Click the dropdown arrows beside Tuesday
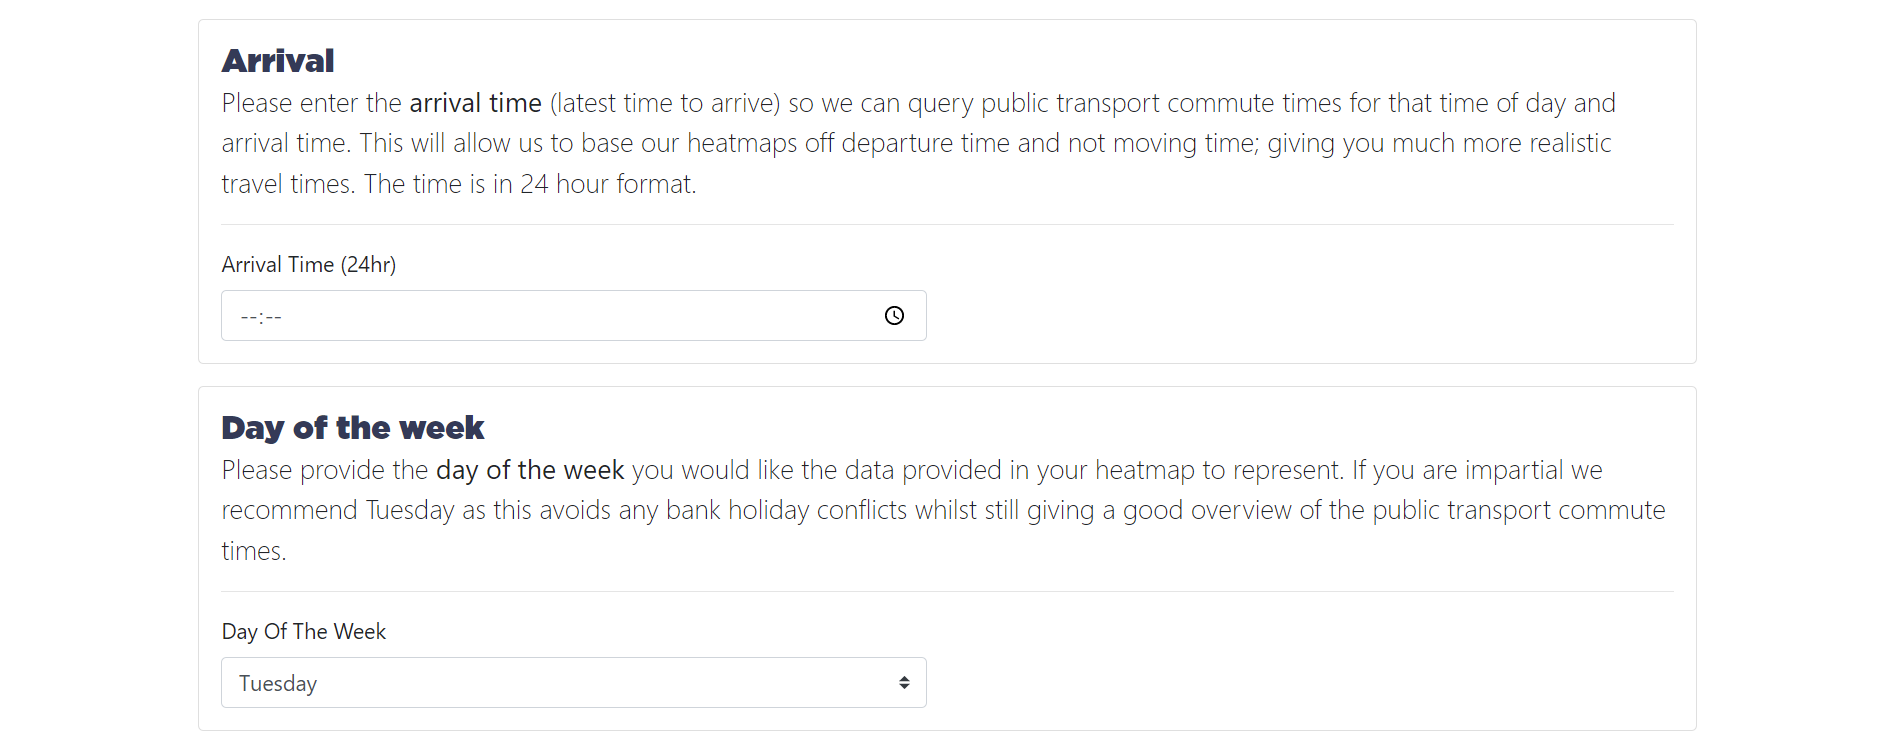This screenshot has width=1893, height=744. tap(904, 683)
